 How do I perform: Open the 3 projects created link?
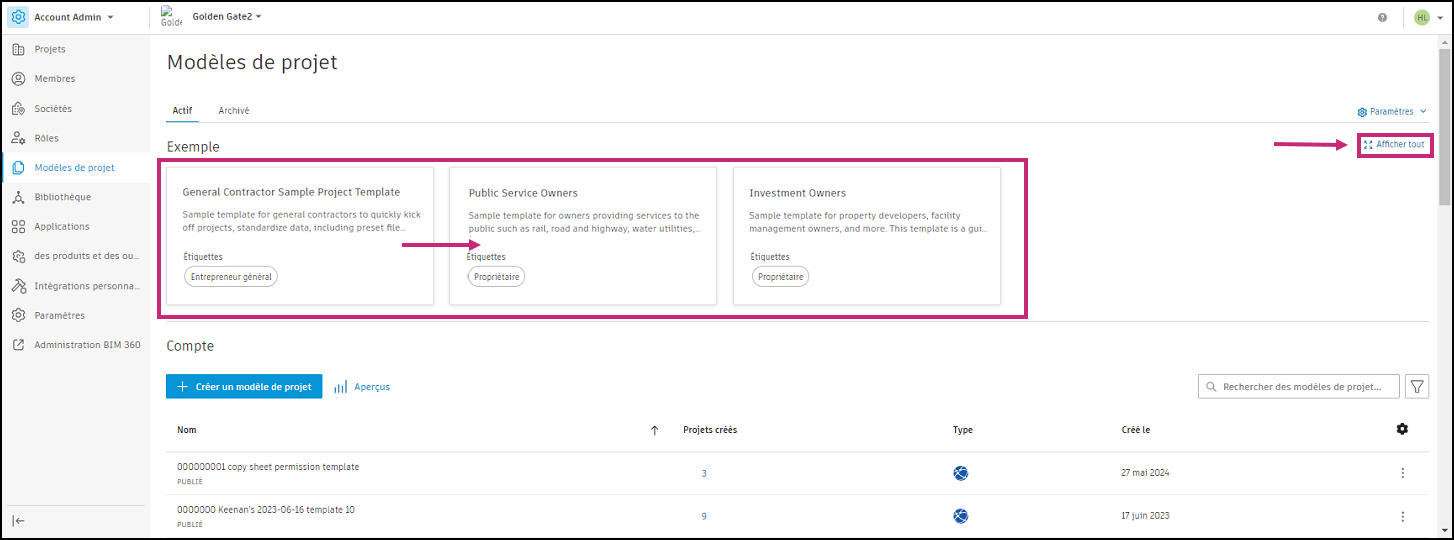[704, 473]
